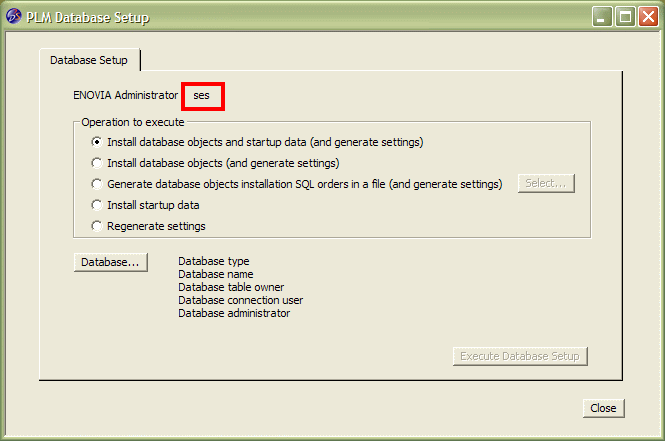
Task: Switch to the Database Setup tab
Action: pyautogui.click(x=89, y=60)
